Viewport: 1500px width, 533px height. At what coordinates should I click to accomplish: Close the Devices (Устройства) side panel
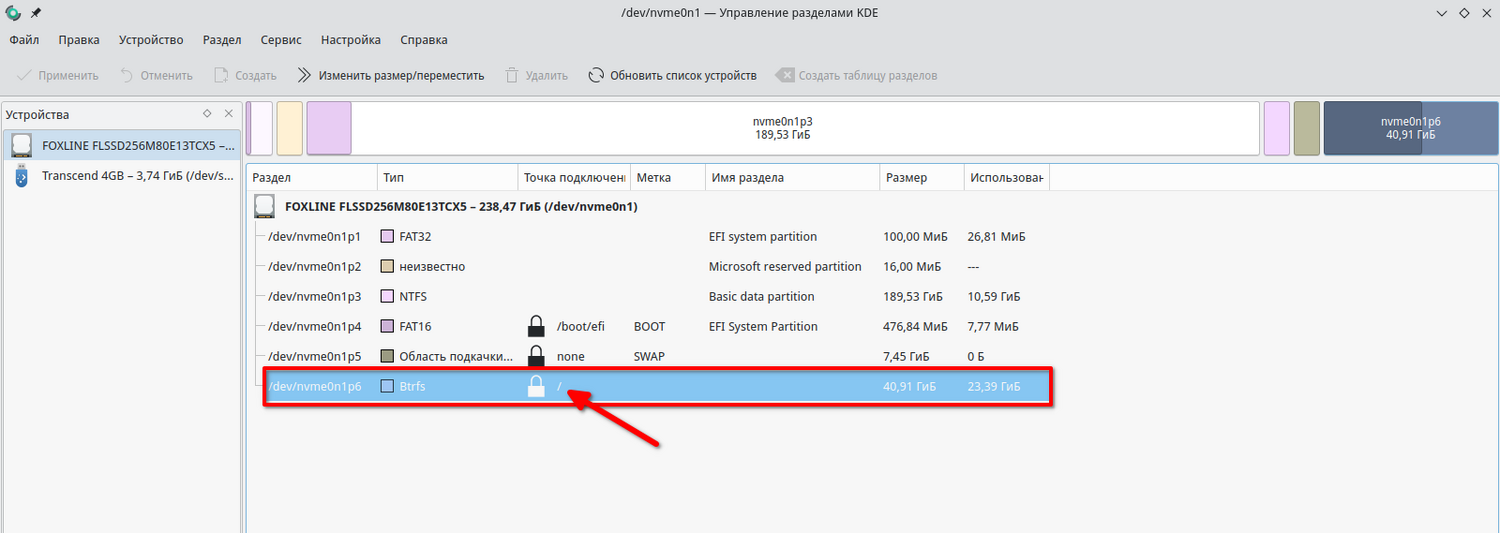(228, 114)
